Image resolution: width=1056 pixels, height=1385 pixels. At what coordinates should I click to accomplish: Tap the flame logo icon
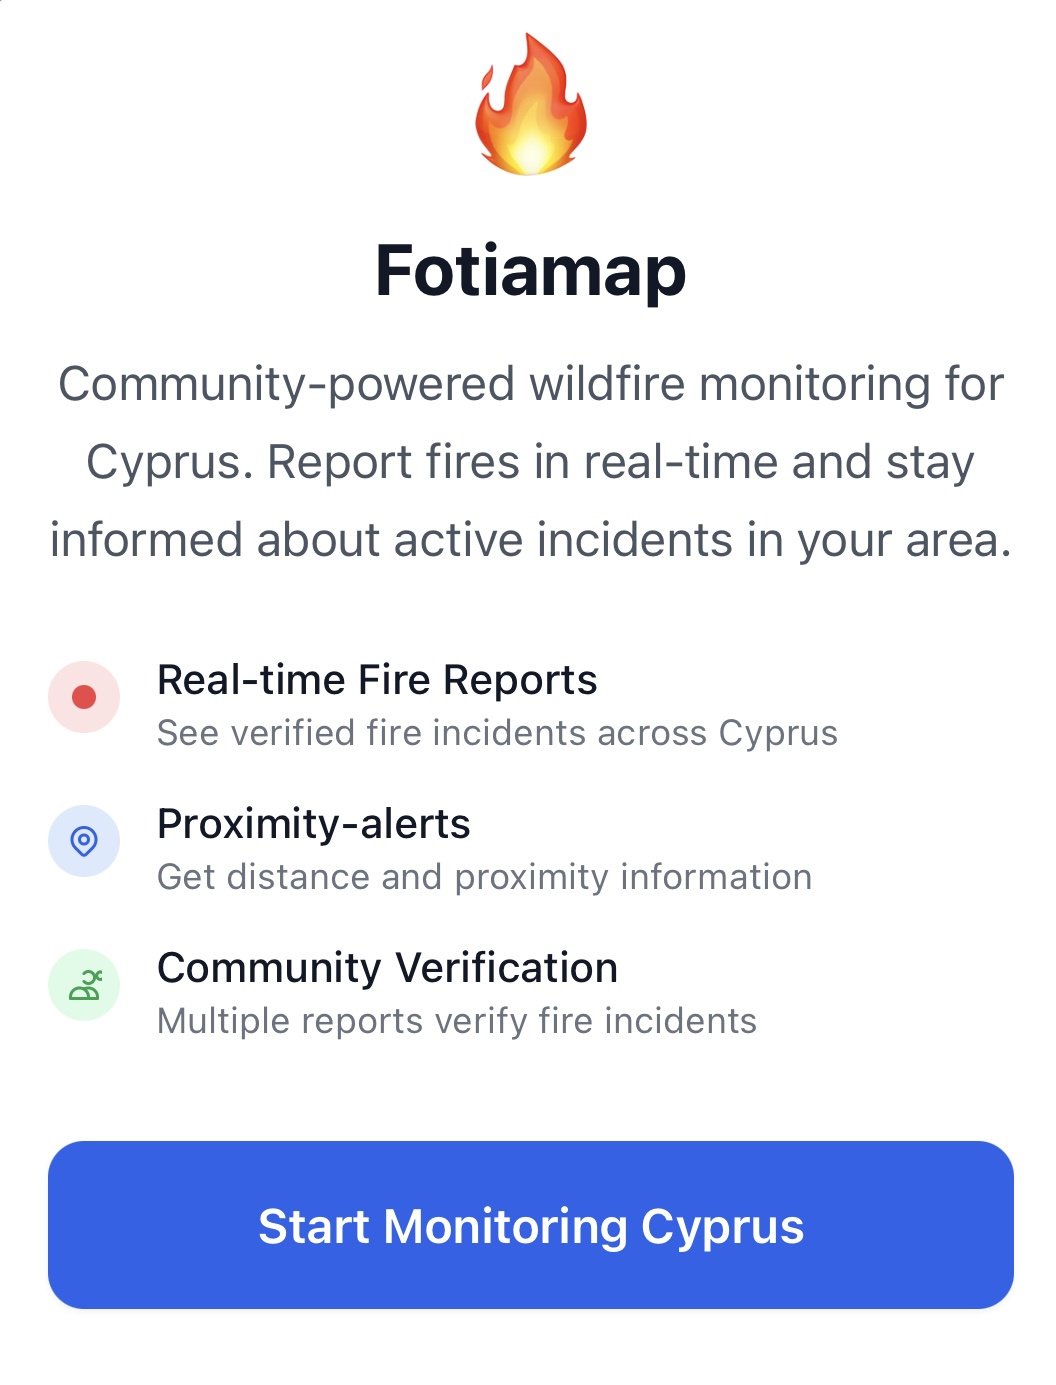point(531,104)
